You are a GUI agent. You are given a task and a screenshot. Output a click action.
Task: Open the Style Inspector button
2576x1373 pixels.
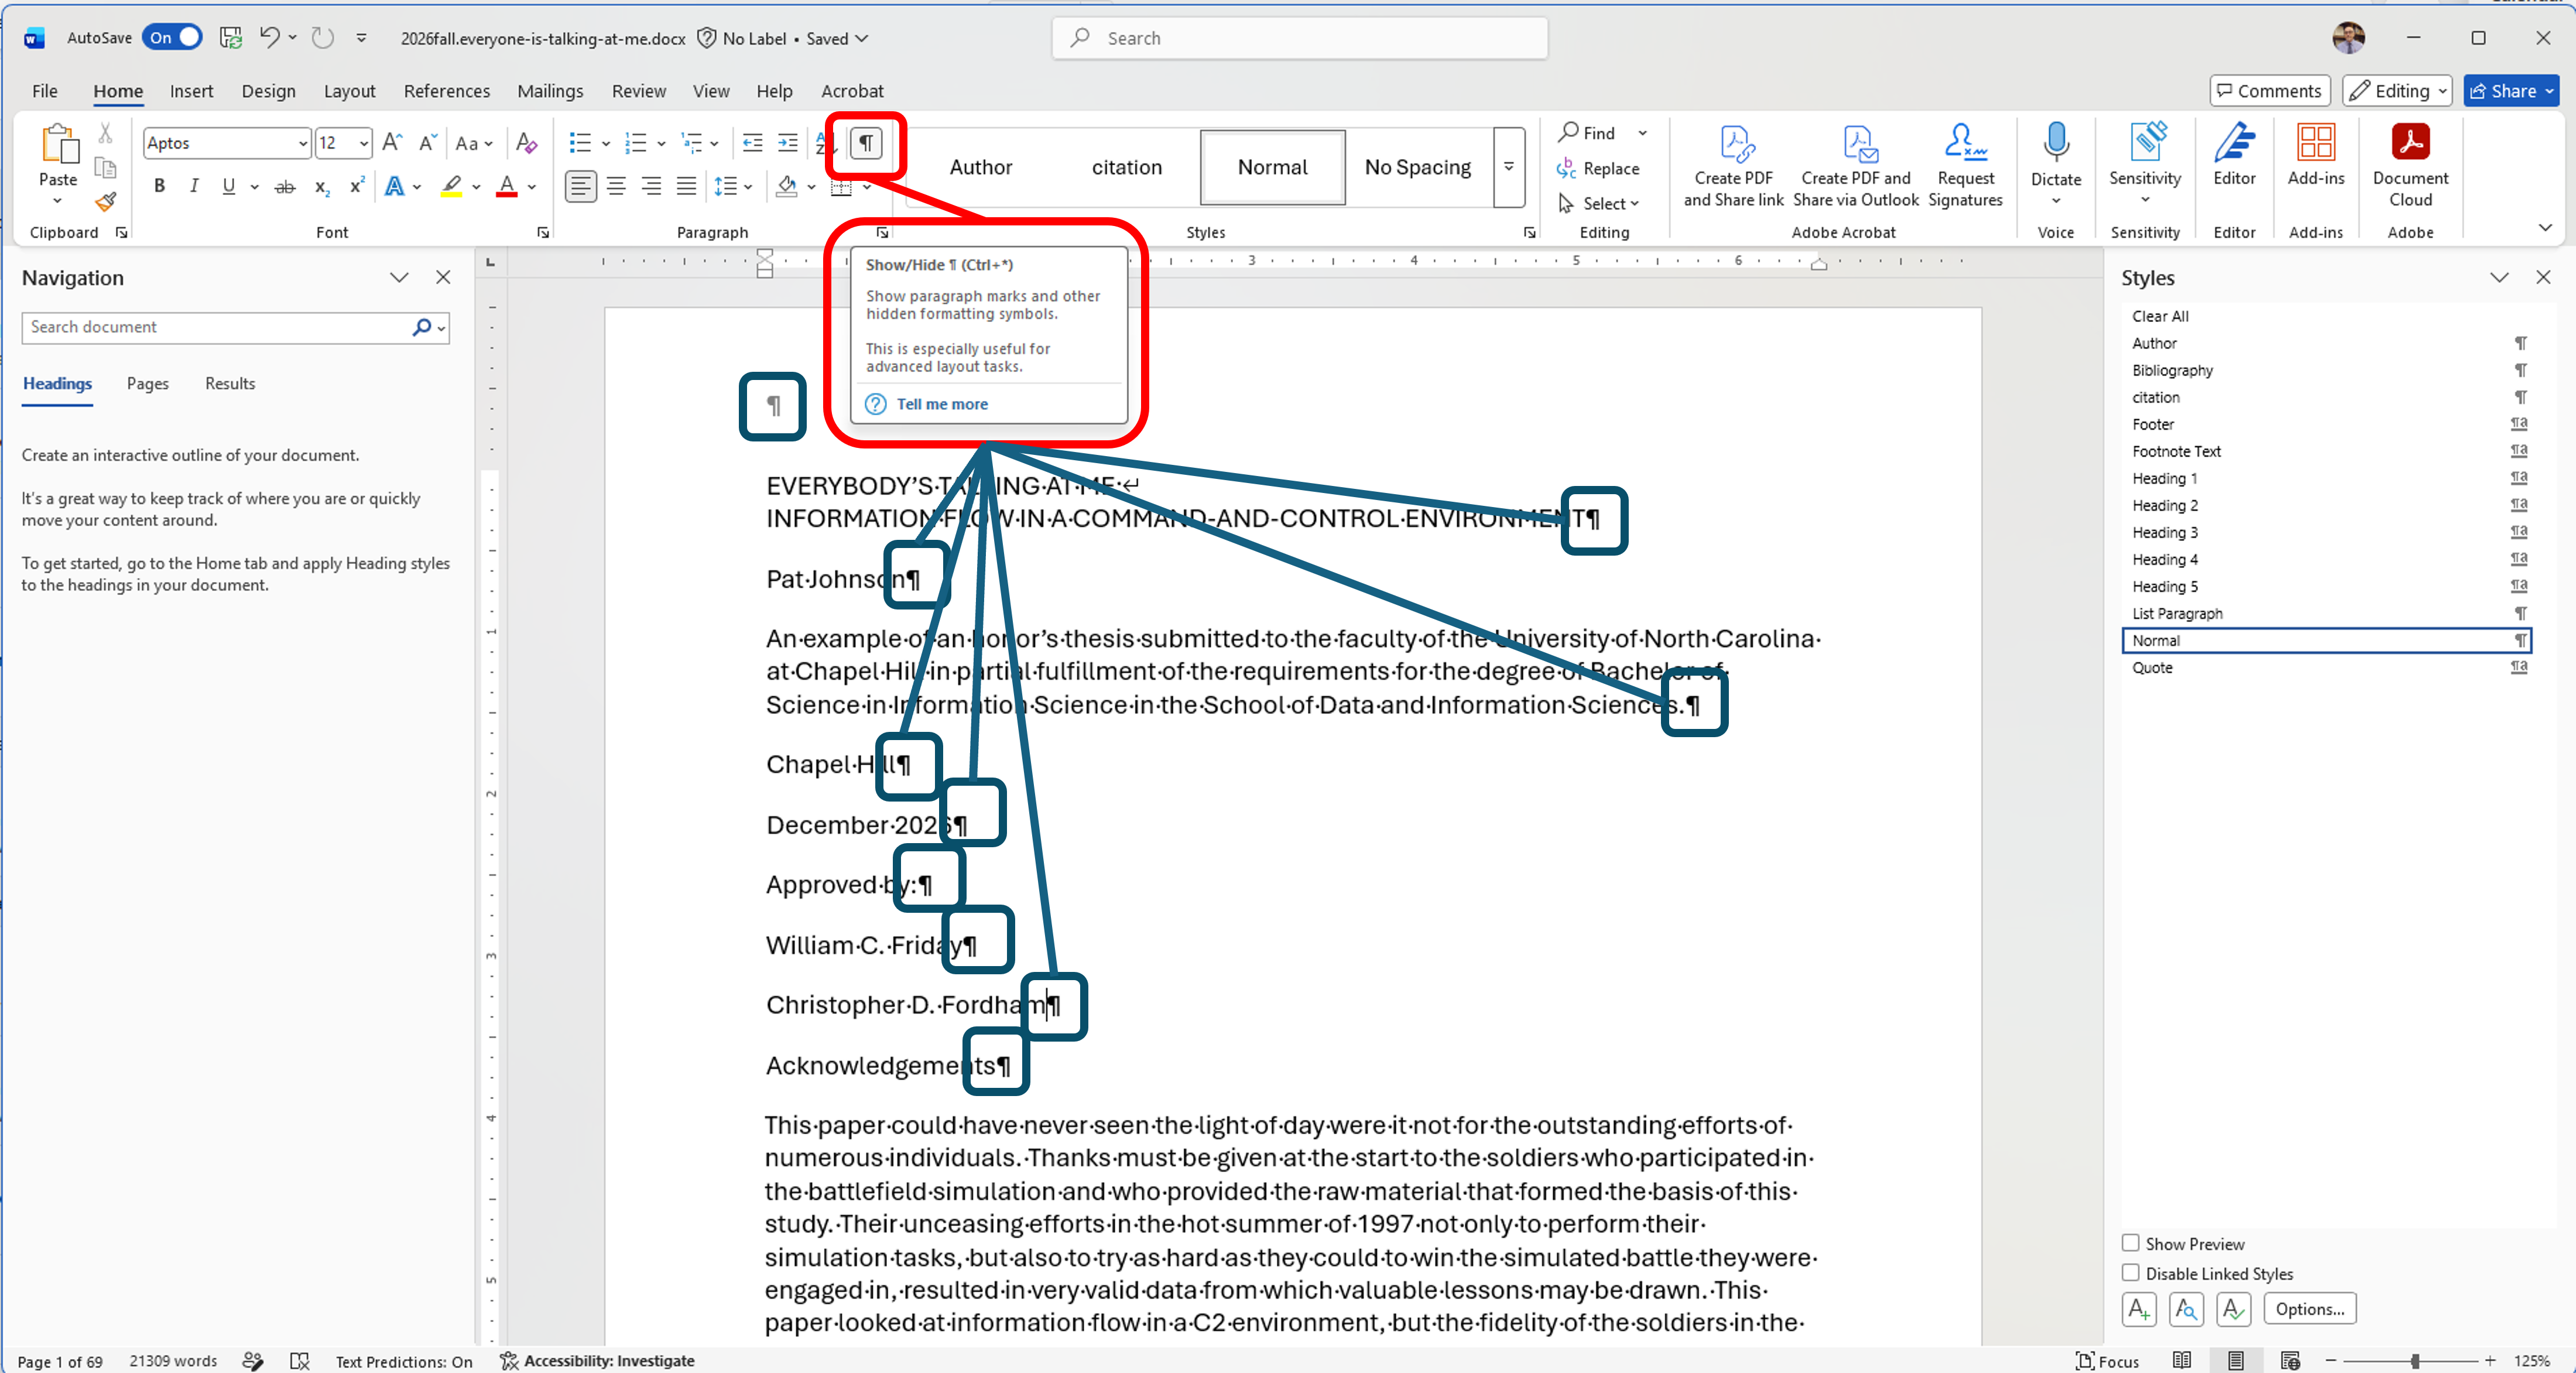[2186, 1309]
